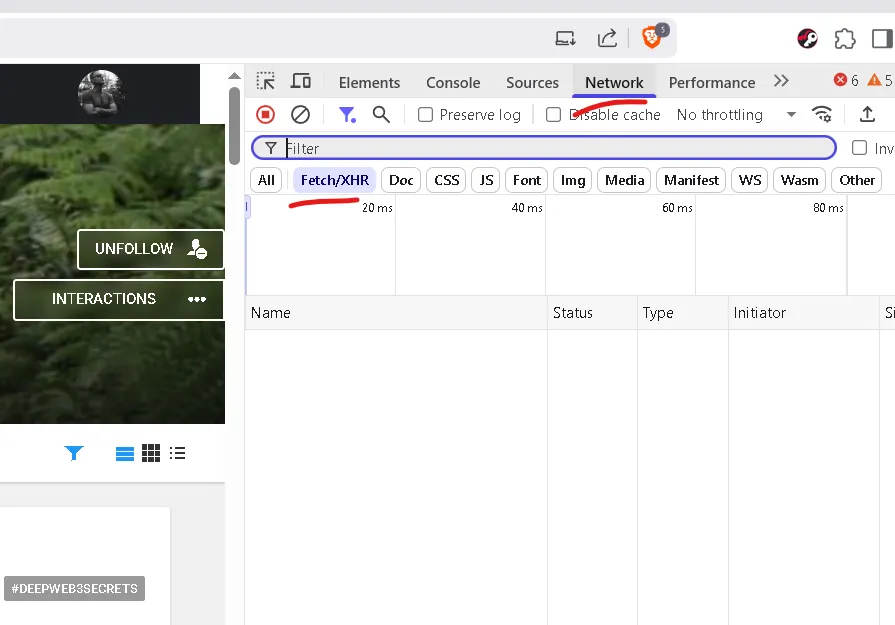Viewport: 895px width, 625px height.
Task: Enable Disable cache checkbox
Action: (x=553, y=115)
